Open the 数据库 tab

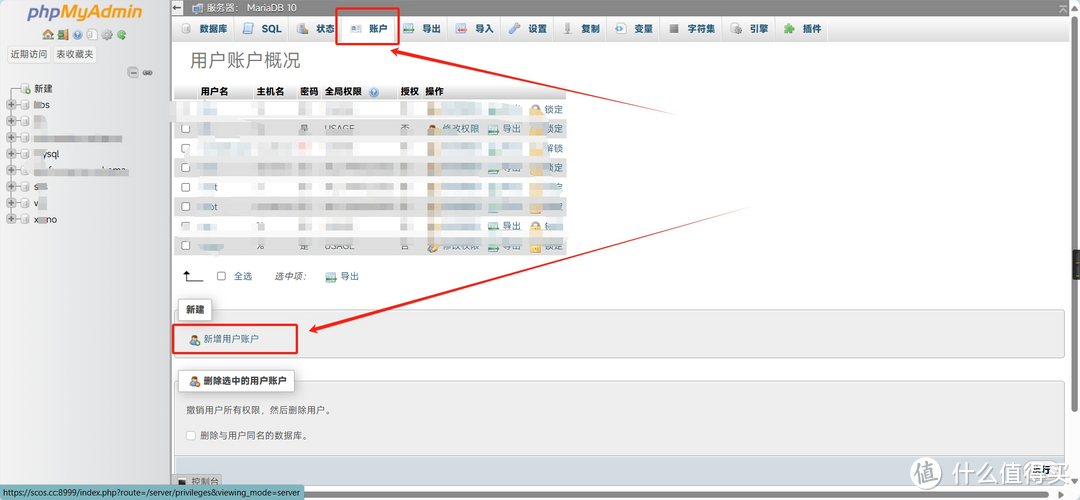coord(203,29)
